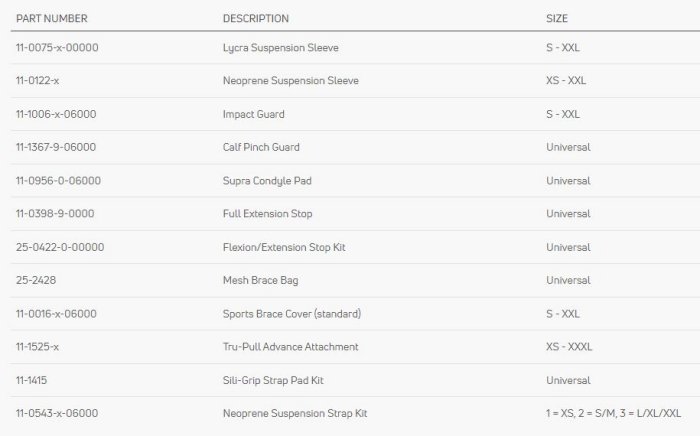Select Calf Pinch Guard description

(x=260, y=147)
